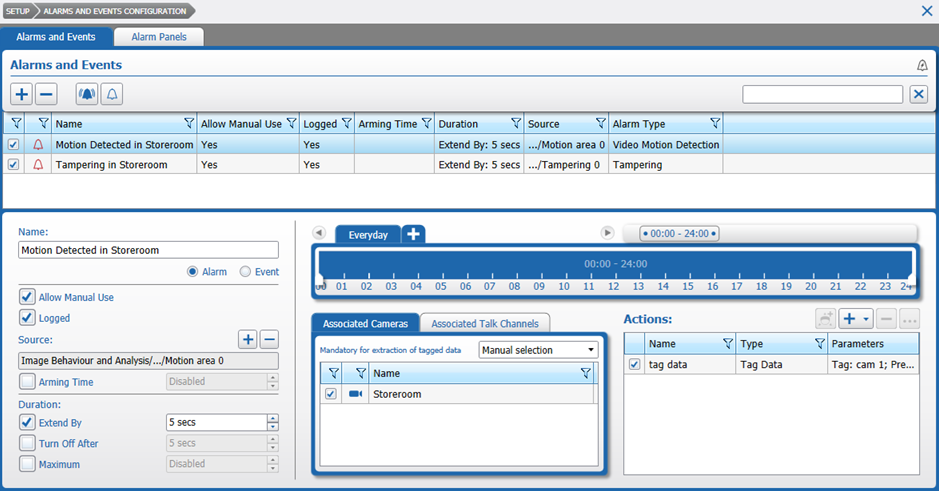
Task: Click the 00:00 - 24:00 timeline bar
Action: (616, 264)
